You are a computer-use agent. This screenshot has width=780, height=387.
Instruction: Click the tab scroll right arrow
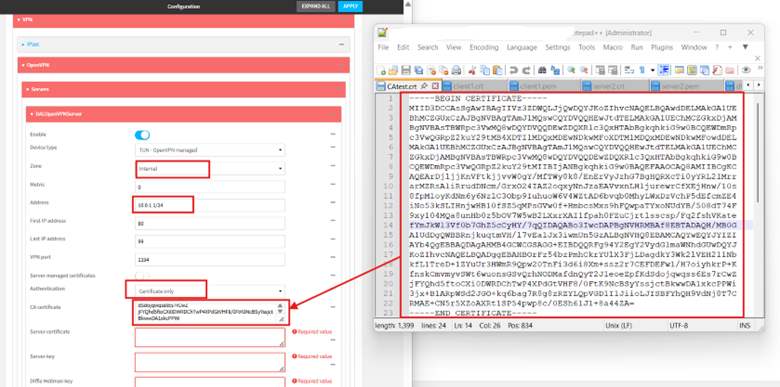759,85
